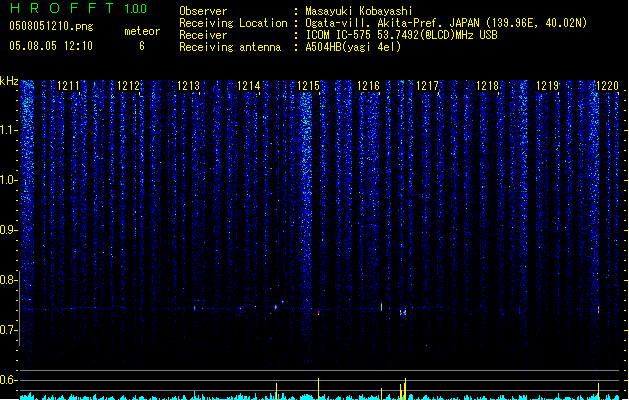Click the meteor count label
This screenshot has width=629, height=400.
pos(142,31)
